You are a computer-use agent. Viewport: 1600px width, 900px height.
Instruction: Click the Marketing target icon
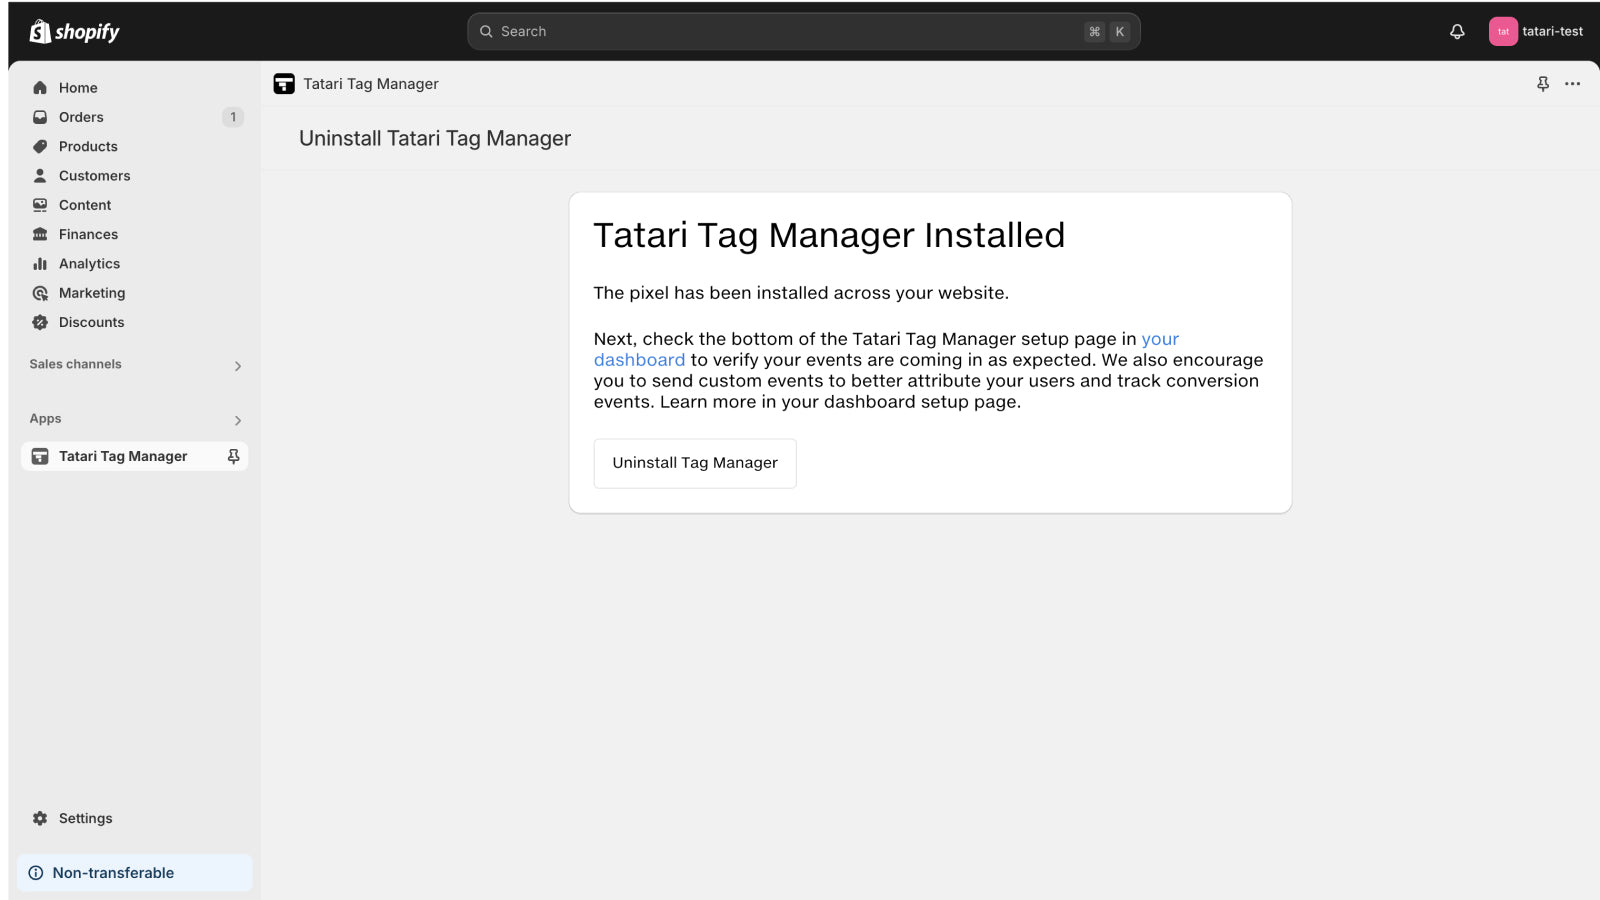point(40,293)
